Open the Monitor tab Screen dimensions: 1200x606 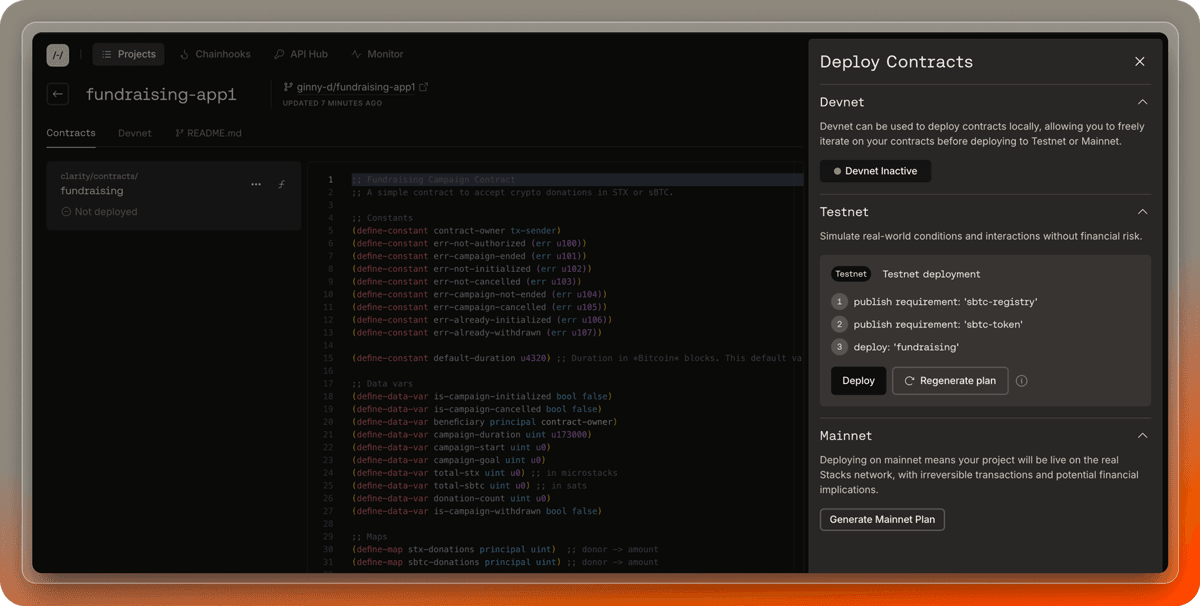click(377, 54)
